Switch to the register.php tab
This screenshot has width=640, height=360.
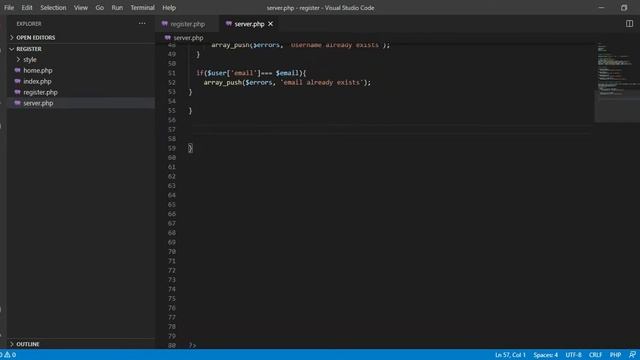click(187, 24)
